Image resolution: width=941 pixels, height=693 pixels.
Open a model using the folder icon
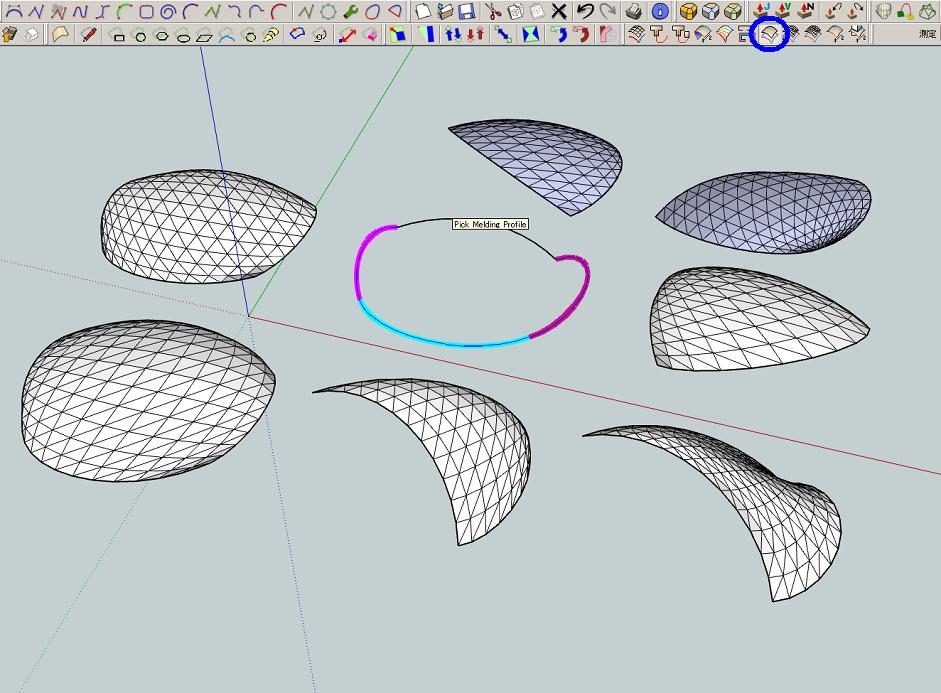(x=445, y=11)
